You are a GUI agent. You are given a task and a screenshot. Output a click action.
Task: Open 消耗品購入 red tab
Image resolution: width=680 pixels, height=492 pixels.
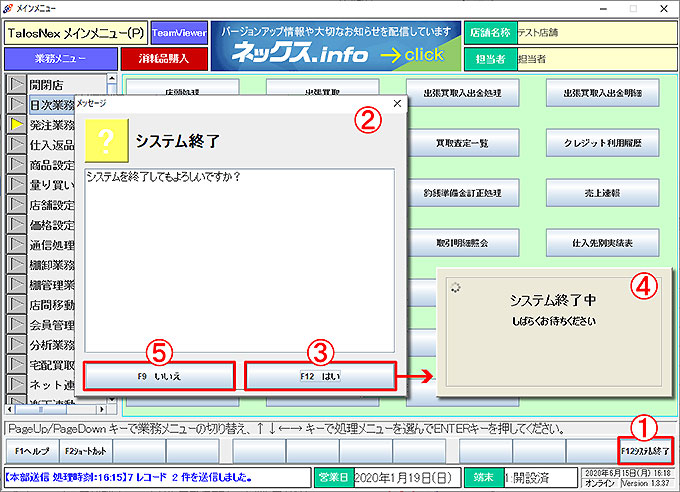(164, 59)
